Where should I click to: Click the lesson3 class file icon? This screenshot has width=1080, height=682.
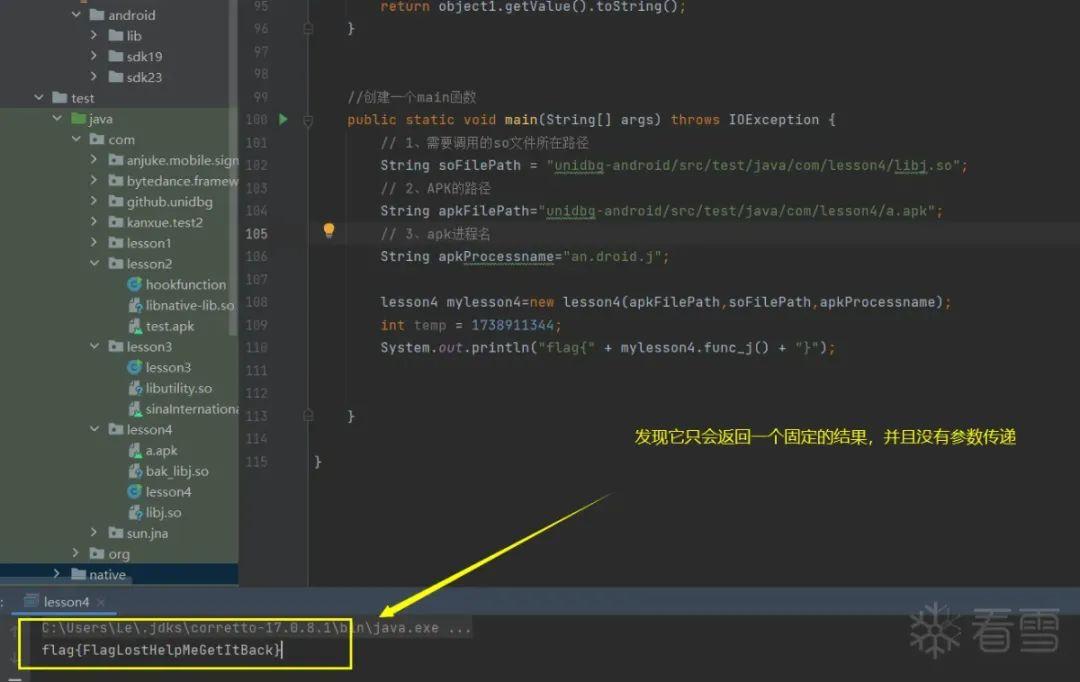(x=135, y=367)
